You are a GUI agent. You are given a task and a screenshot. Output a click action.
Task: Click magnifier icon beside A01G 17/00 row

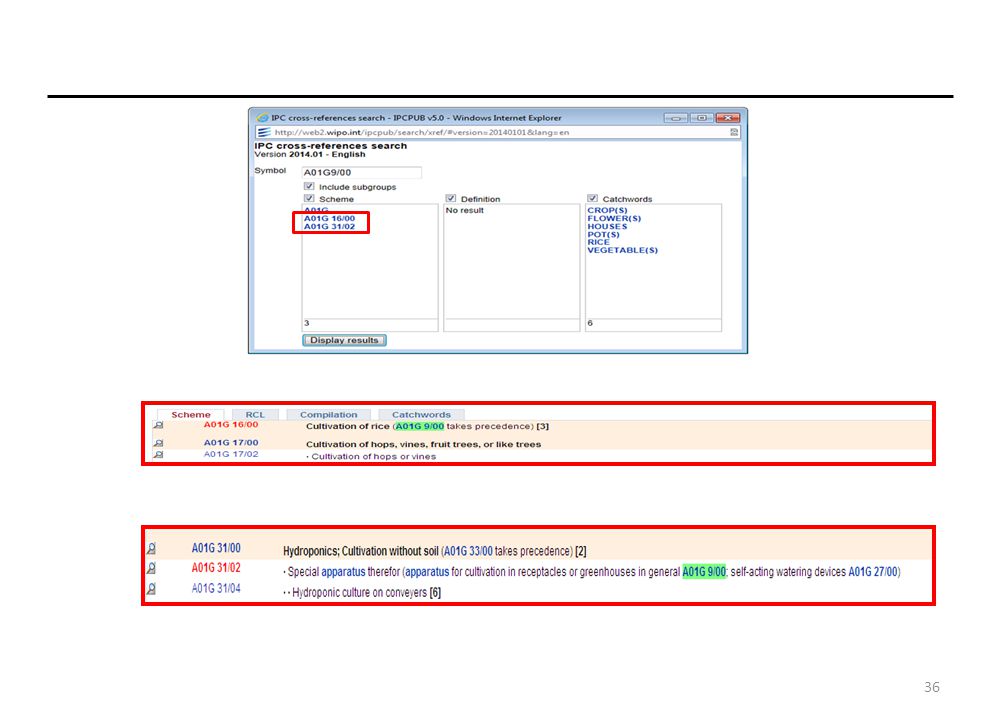(158, 443)
